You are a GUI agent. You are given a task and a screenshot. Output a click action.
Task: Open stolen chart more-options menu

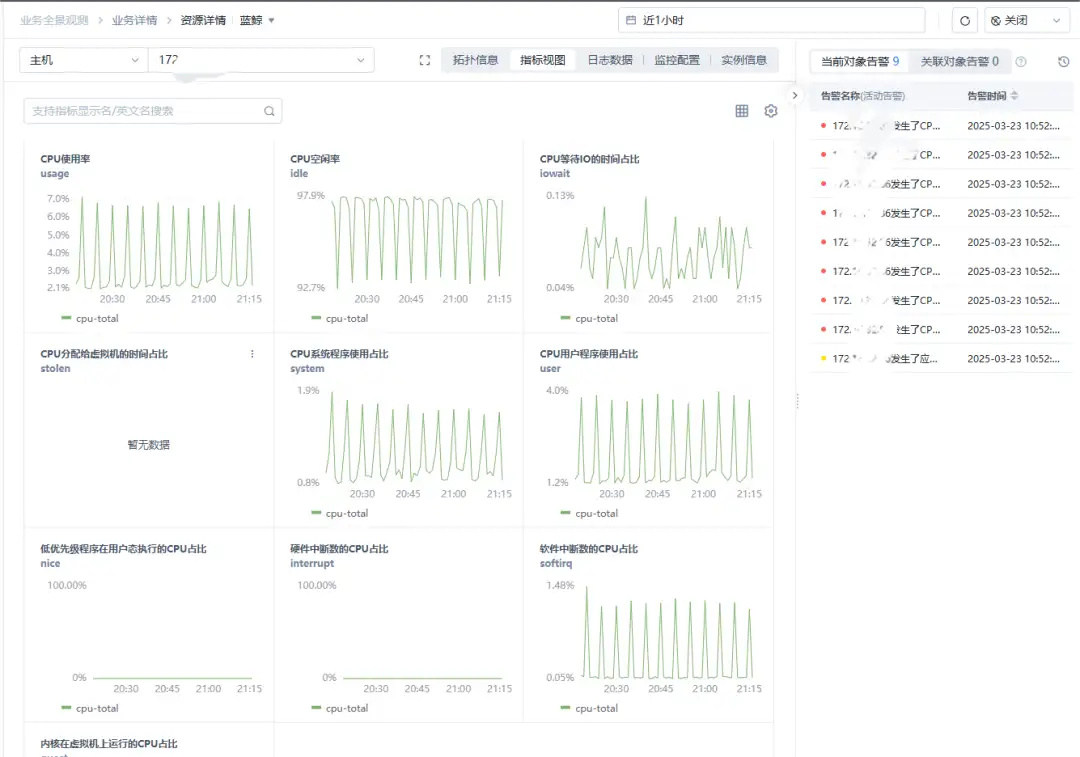click(x=252, y=354)
